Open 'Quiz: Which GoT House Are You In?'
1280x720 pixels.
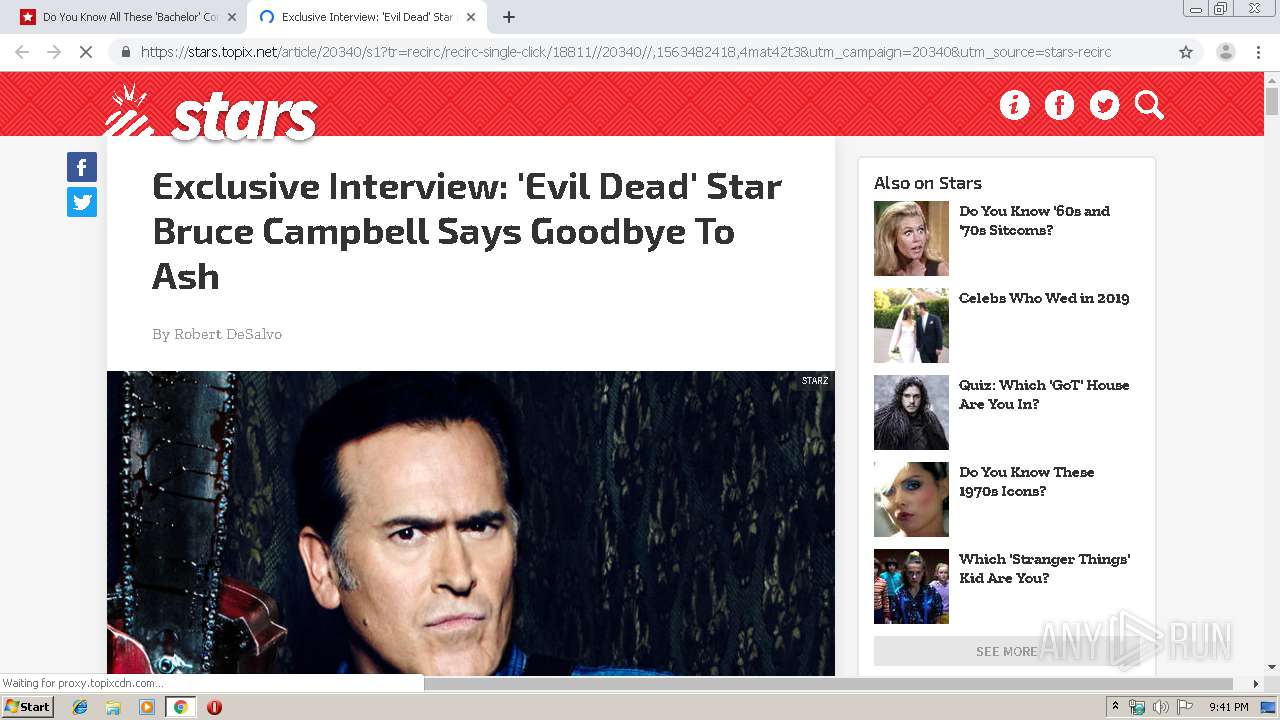tap(1044, 395)
